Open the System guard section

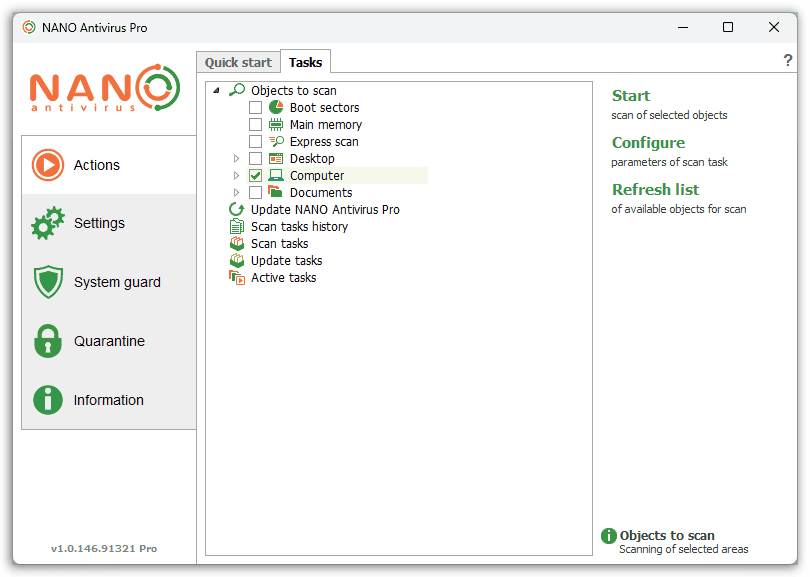(x=109, y=282)
